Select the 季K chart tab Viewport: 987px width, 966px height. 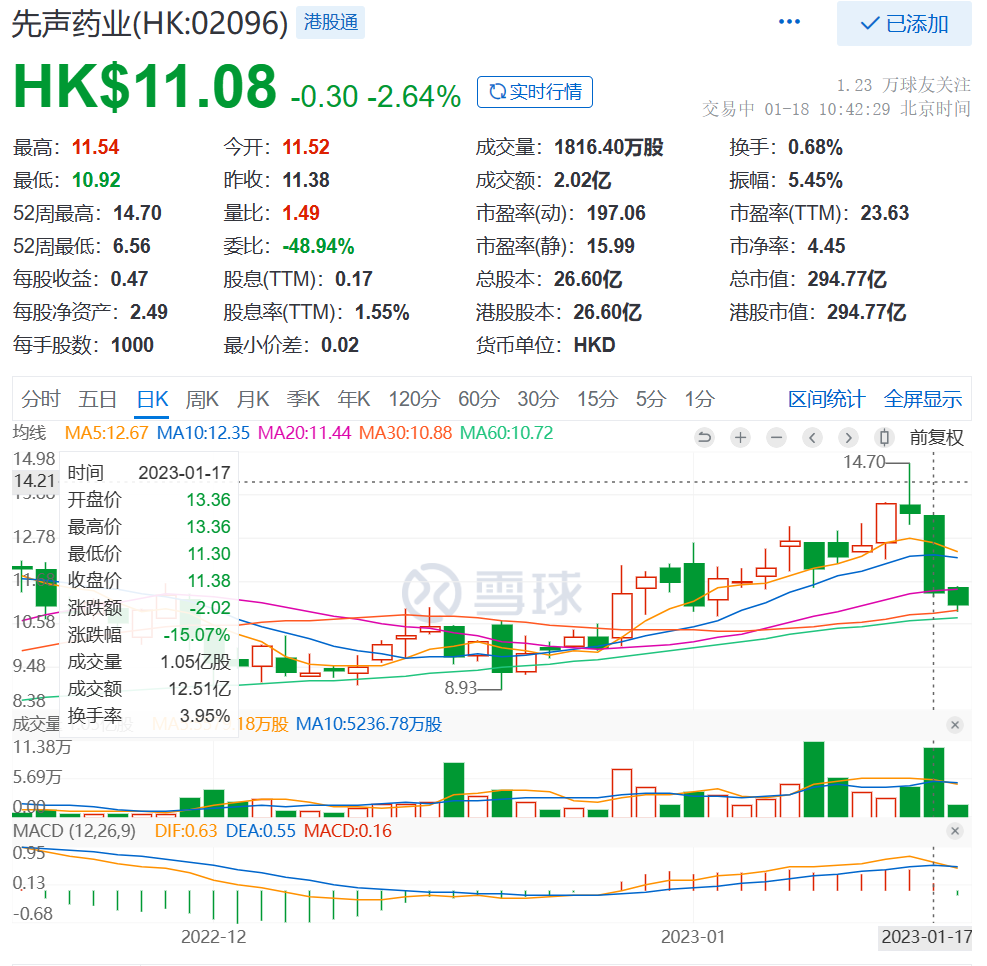click(x=303, y=399)
